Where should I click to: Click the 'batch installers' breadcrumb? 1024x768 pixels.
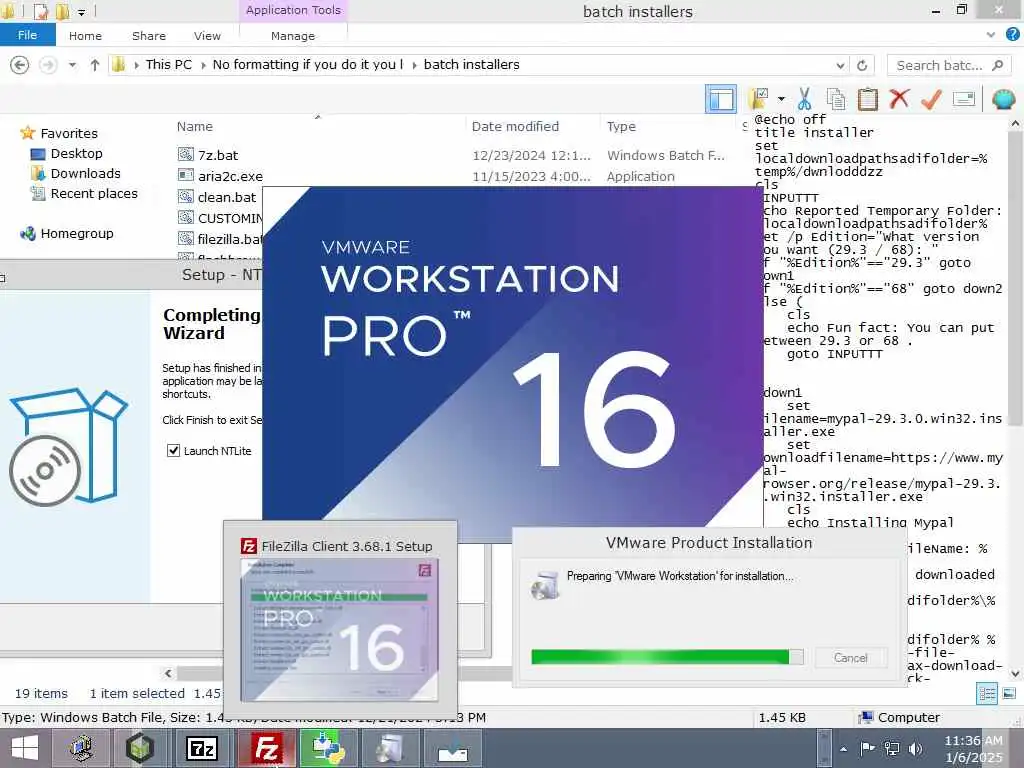pos(472,65)
